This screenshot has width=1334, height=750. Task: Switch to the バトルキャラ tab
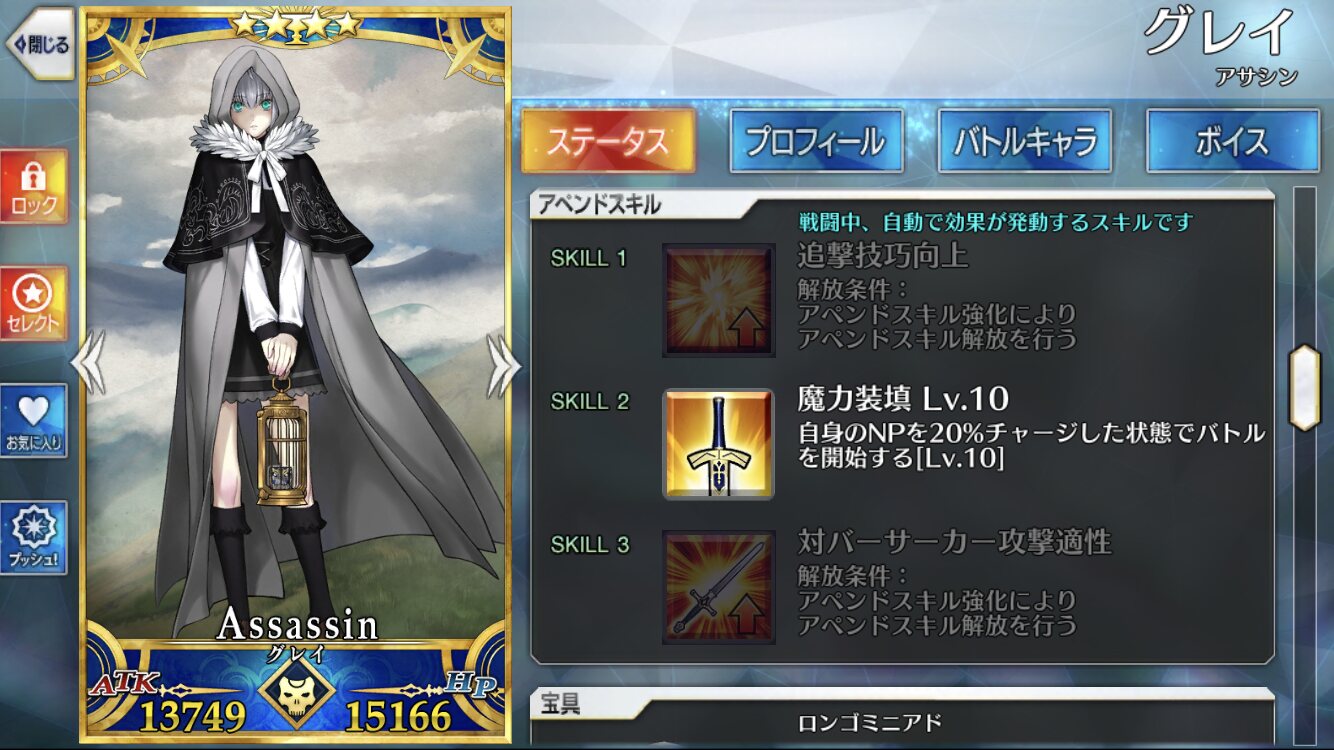pos(1024,141)
